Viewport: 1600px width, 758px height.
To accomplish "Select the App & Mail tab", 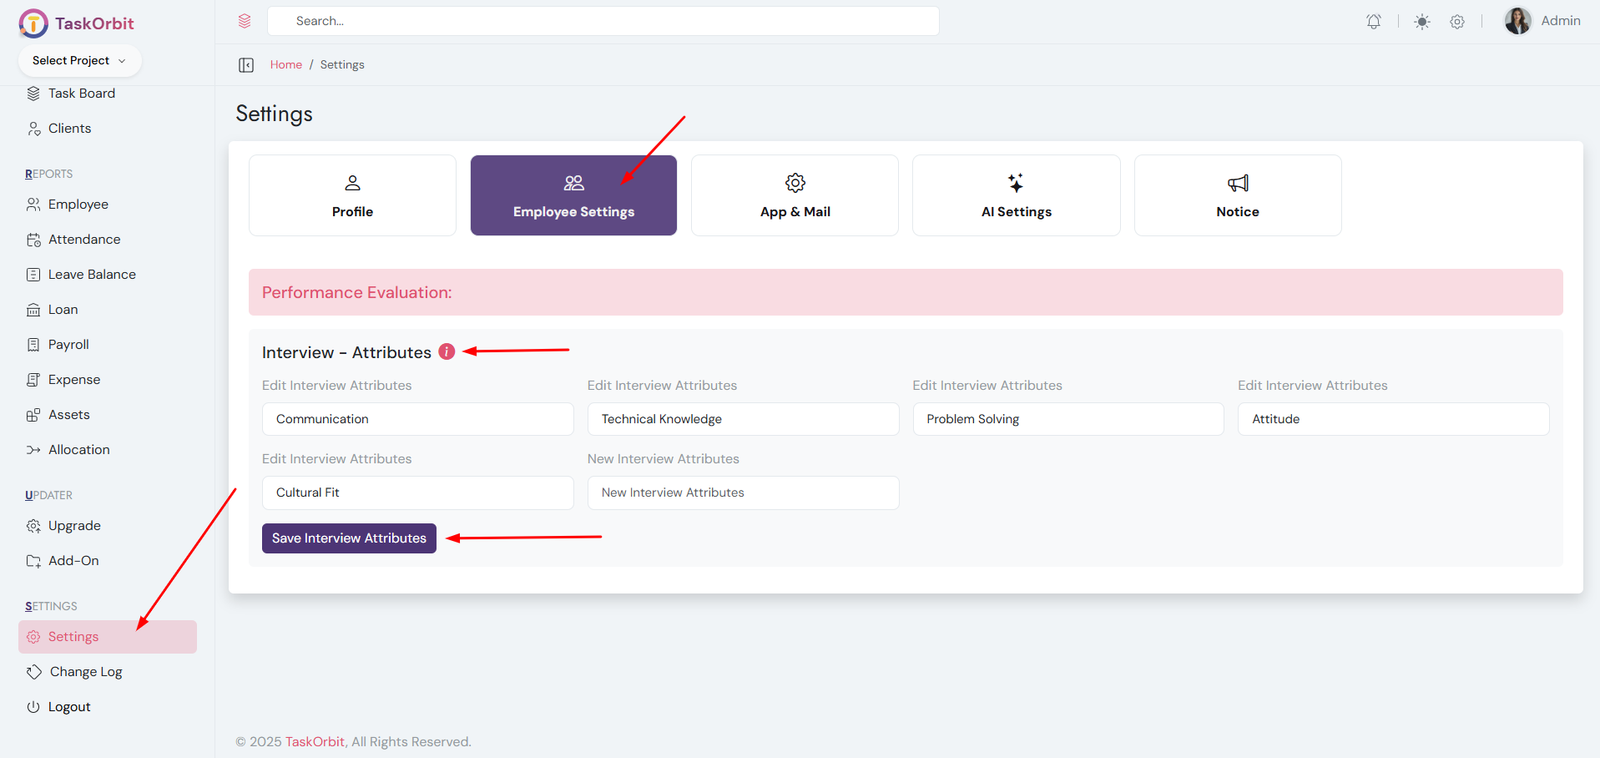I will [795, 195].
